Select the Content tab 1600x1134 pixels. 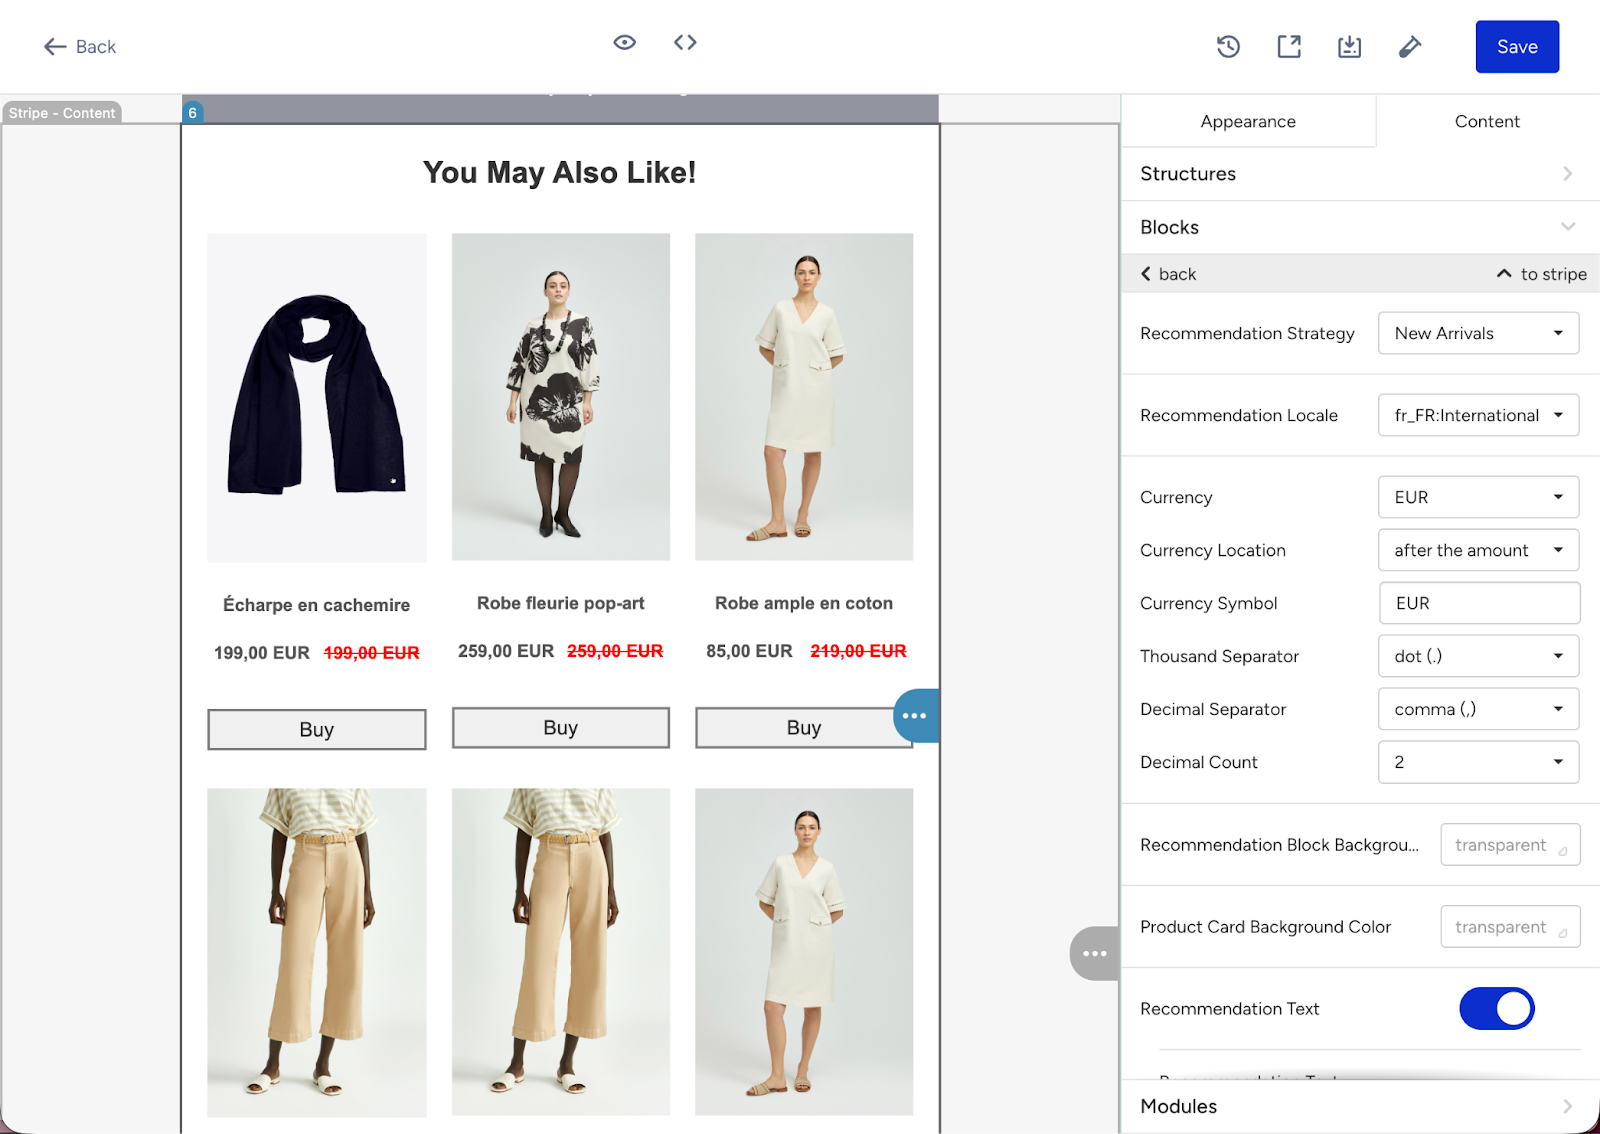(1487, 121)
